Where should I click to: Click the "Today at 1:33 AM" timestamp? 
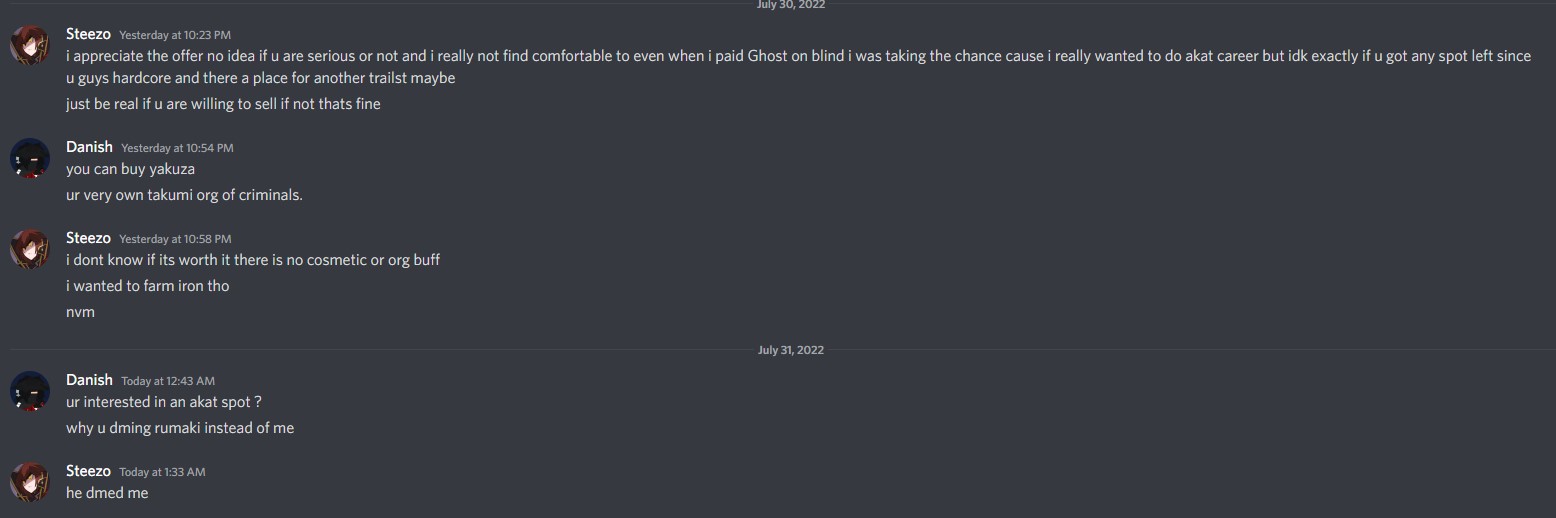pos(162,472)
